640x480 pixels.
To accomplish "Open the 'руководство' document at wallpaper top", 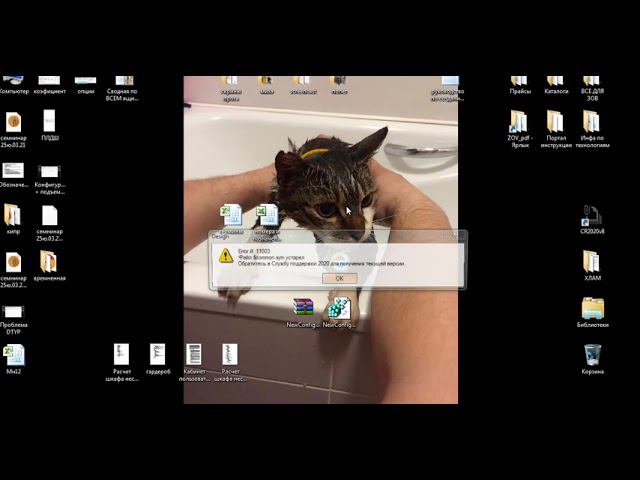I will tap(448, 88).
